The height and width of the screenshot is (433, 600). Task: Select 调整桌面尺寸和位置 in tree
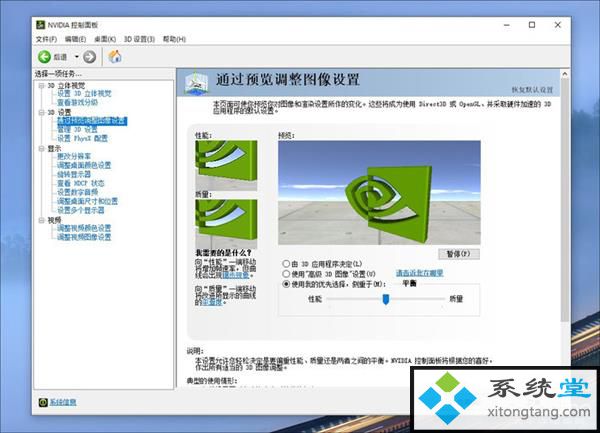pyautogui.click(x=87, y=201)
